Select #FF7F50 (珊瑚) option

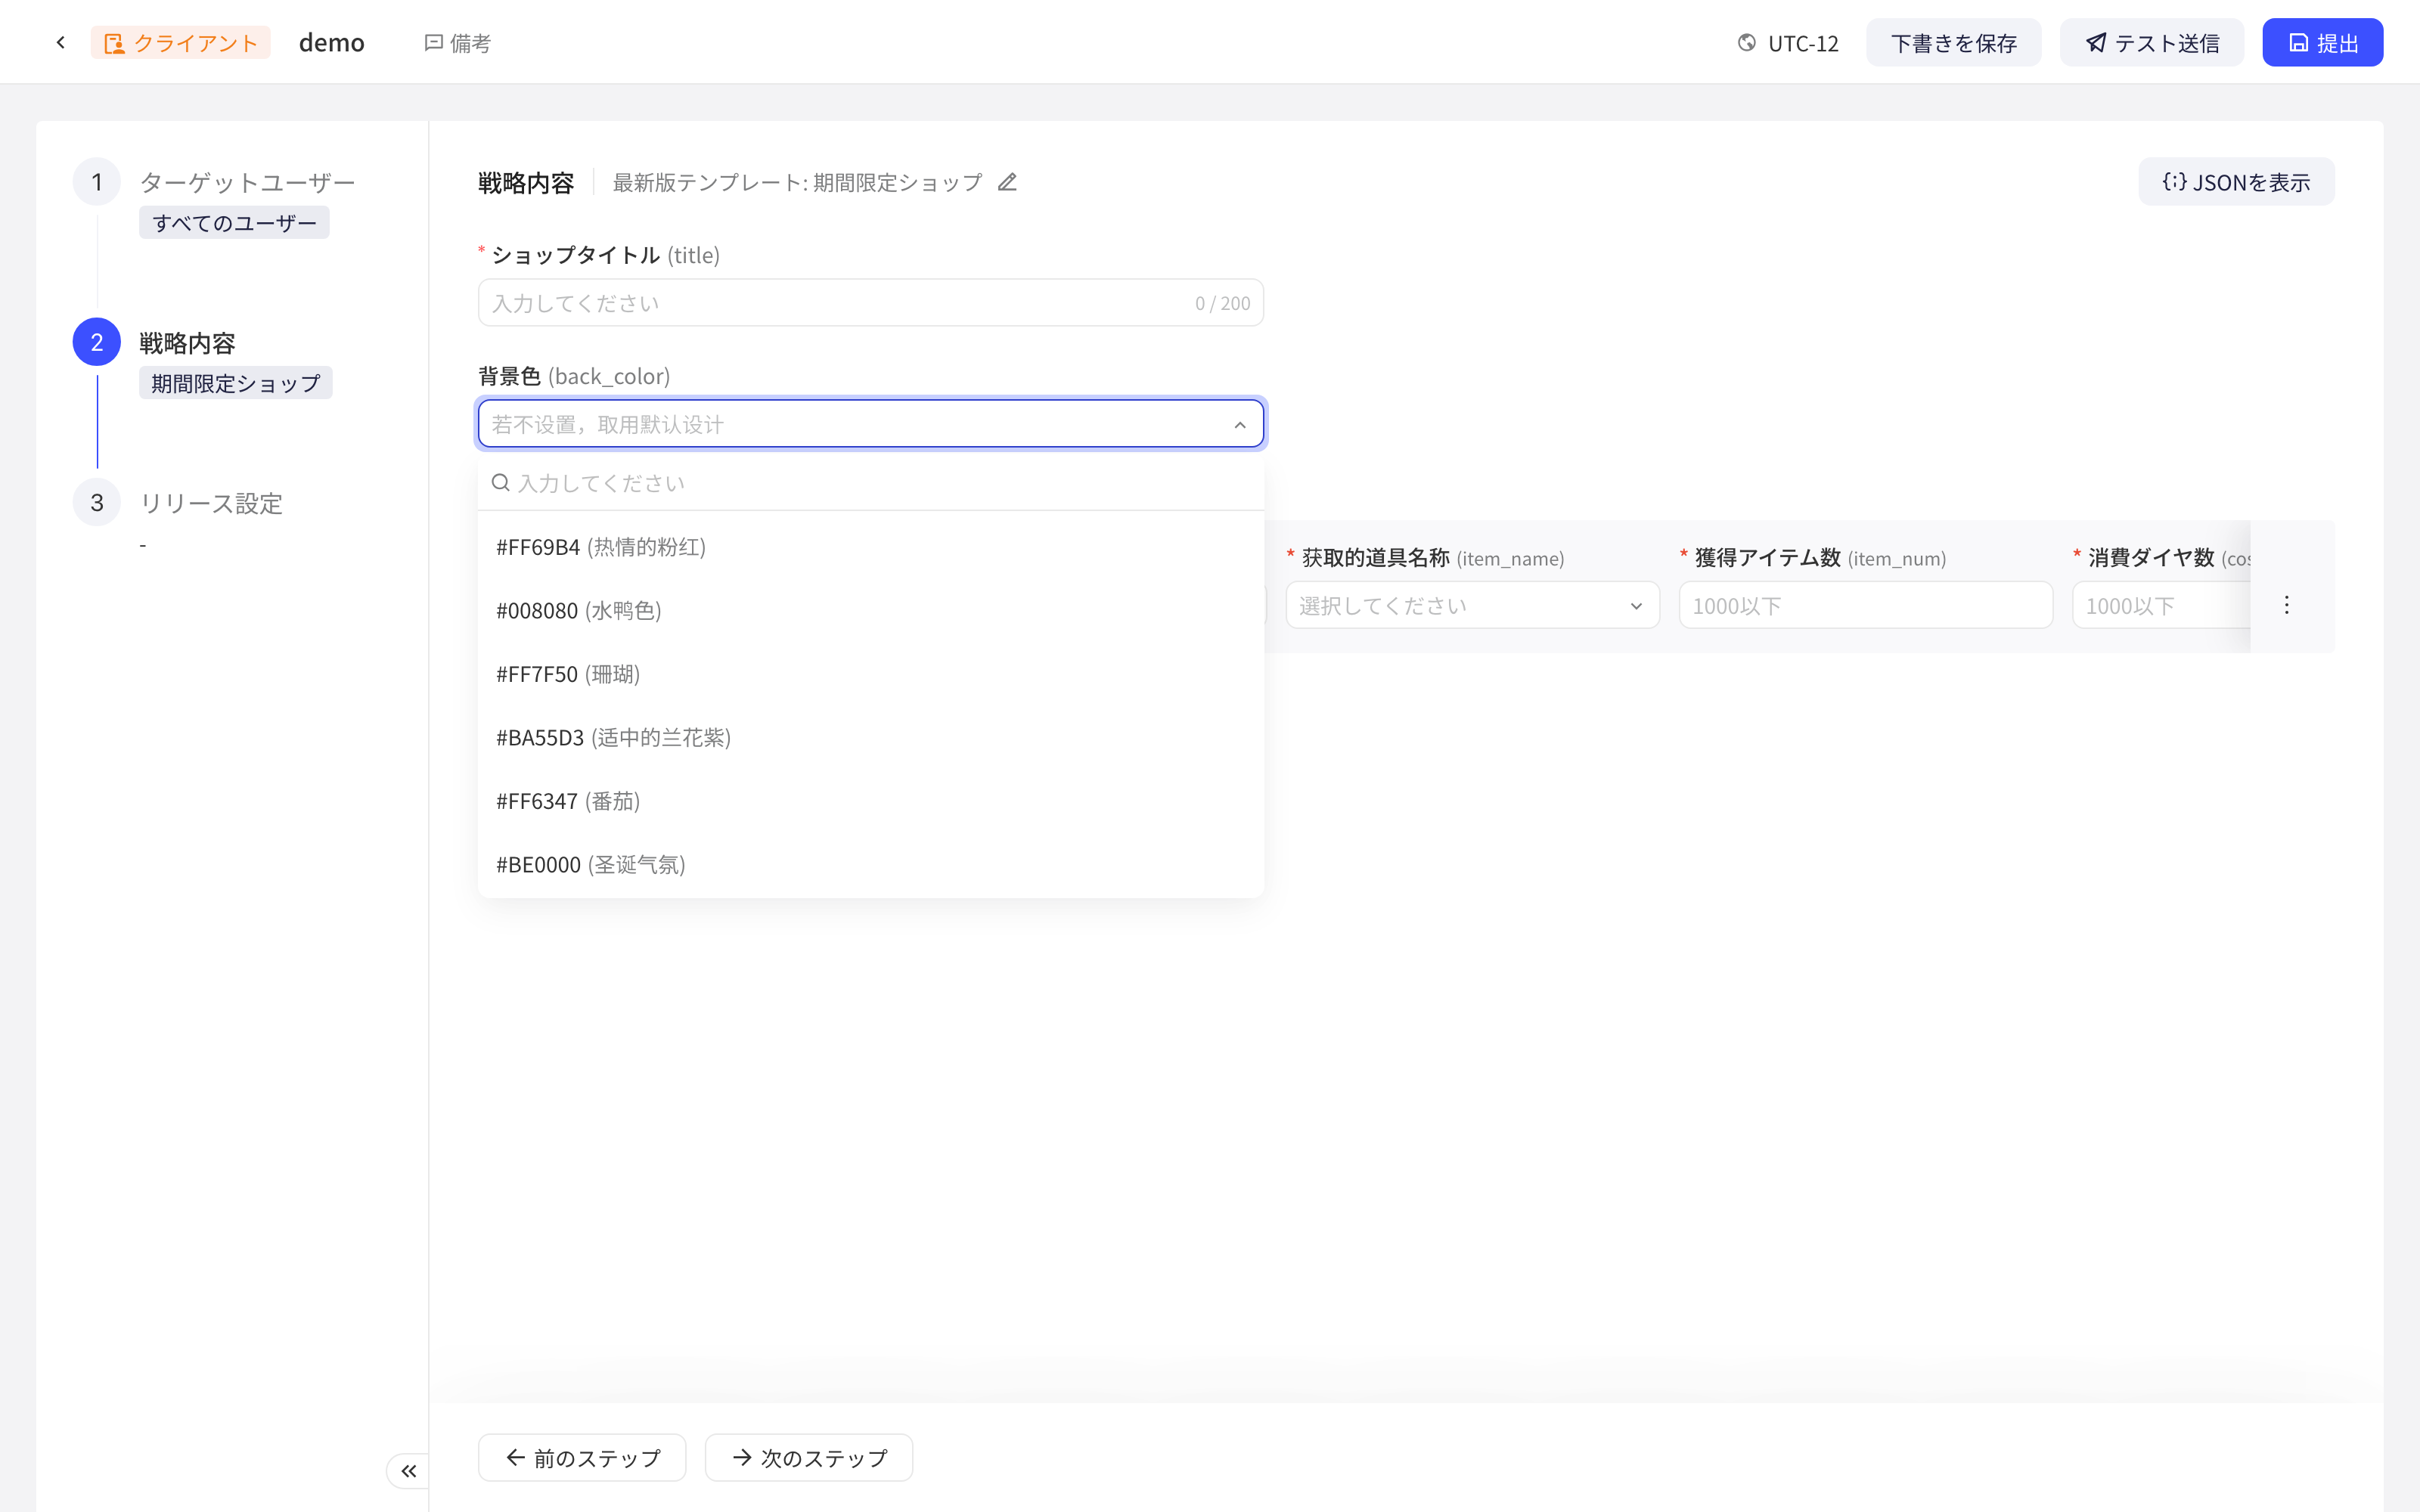point(870,674)
